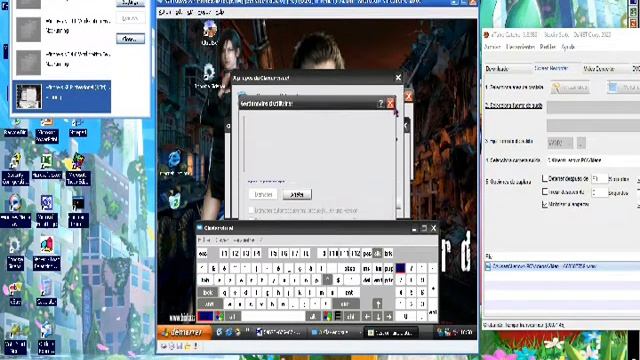The height and width of the screenshot is (360, 640).
Task: Select the second virtual machine entry in the list
Action: pos(62,29)
